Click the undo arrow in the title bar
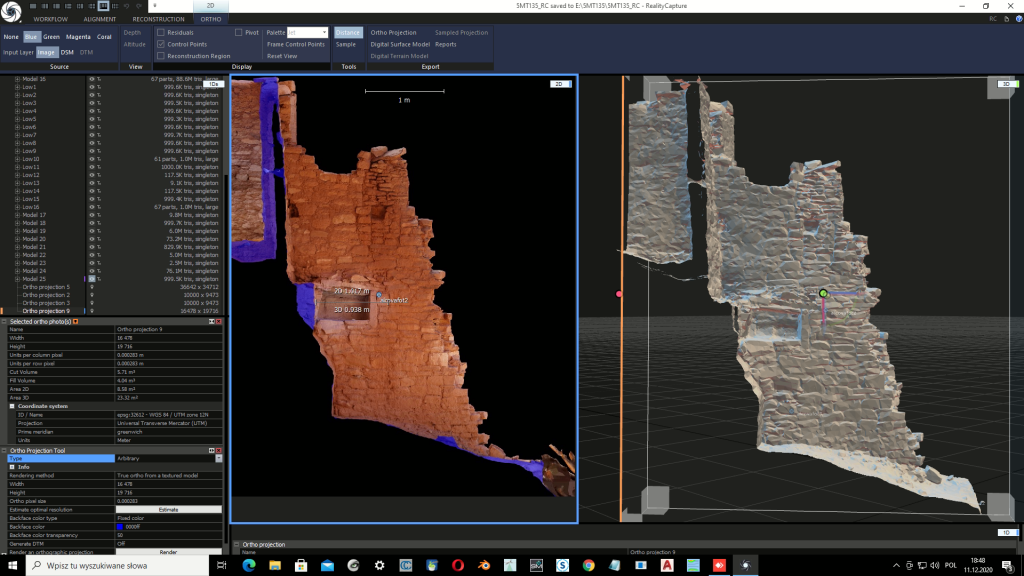 click(x=127, y=6)
